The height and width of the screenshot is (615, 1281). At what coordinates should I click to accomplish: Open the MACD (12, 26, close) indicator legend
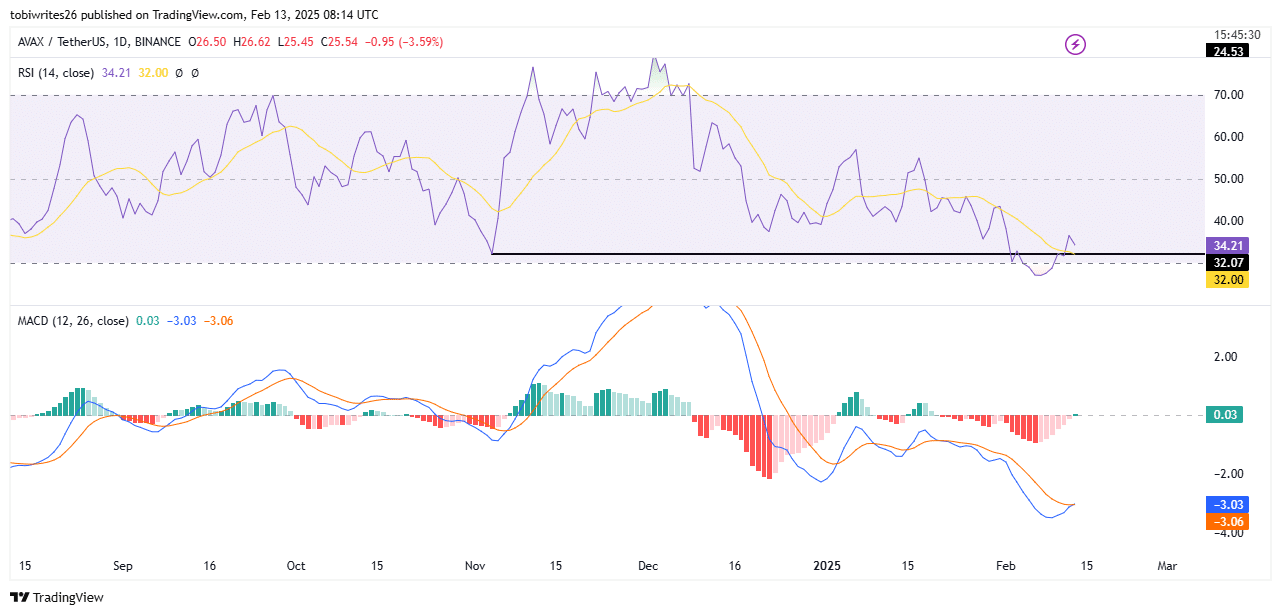[73, 321]
